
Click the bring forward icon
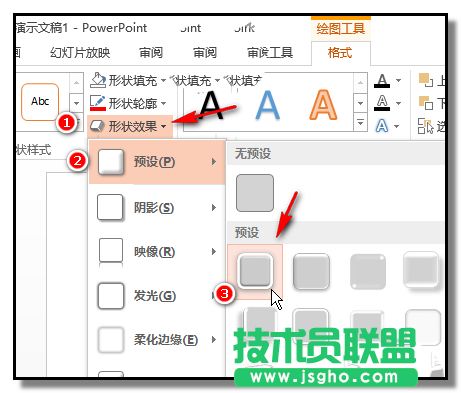[426, 80]
